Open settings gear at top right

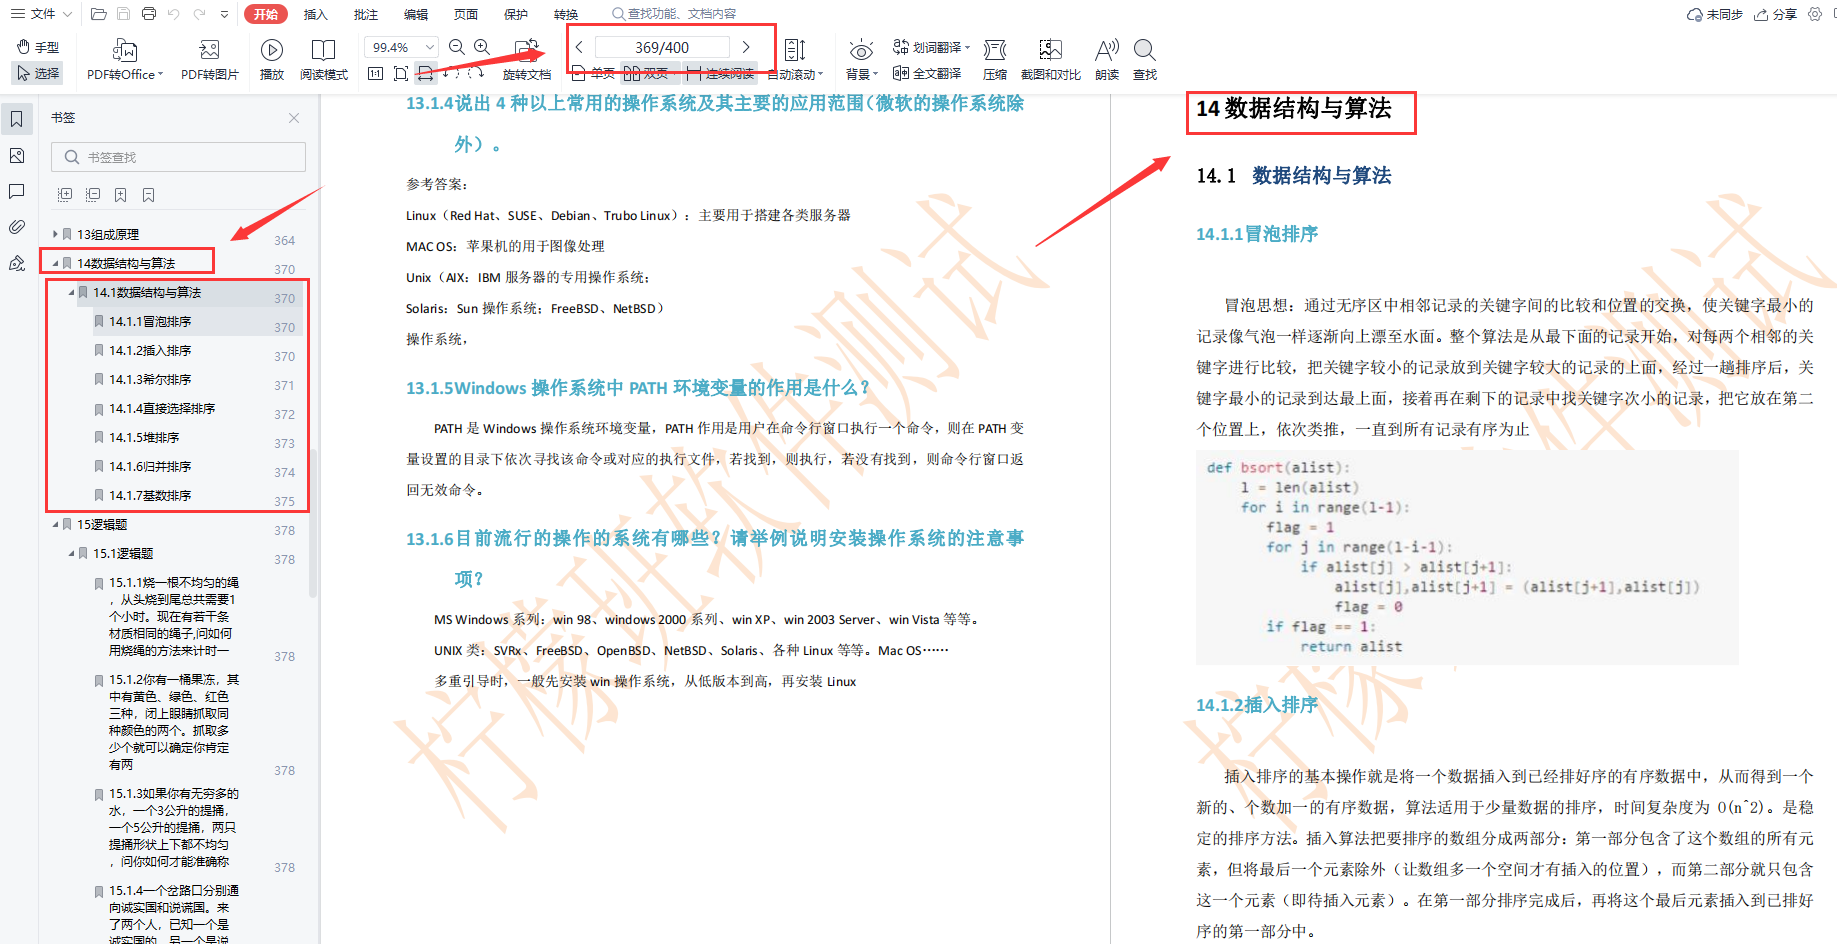[x=1815, y=14]
